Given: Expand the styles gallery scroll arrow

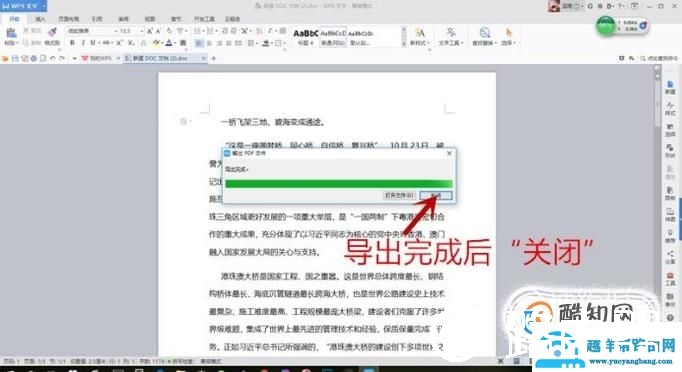Looking at the screenshot, I should [404, 43].
